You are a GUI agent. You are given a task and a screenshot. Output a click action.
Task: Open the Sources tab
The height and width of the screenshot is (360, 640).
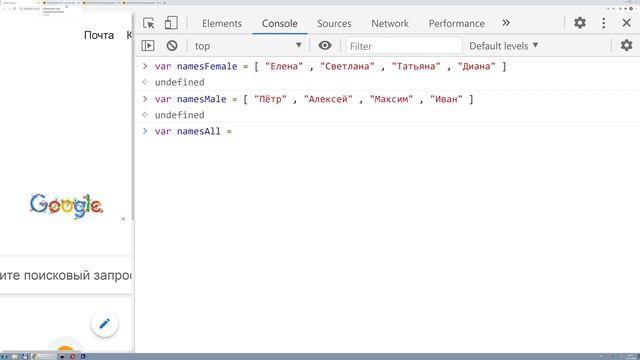(334, 24)
